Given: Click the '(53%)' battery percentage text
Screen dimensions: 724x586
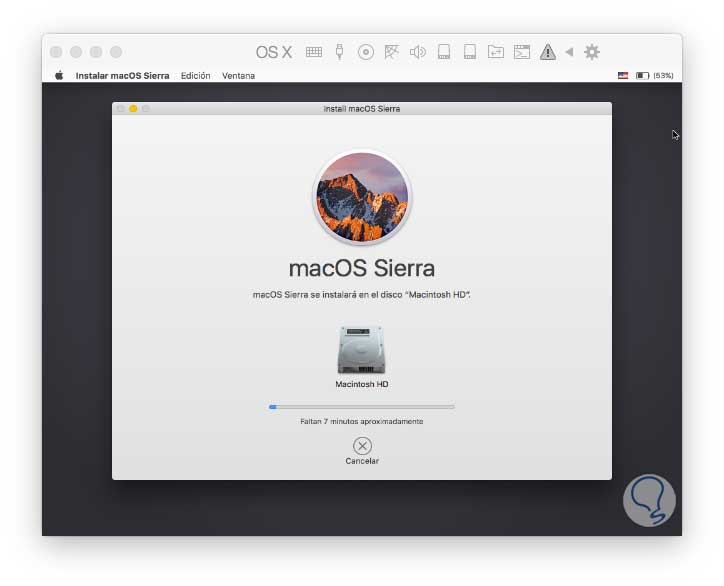Looking at the screenshot, I should click(663, 75).
